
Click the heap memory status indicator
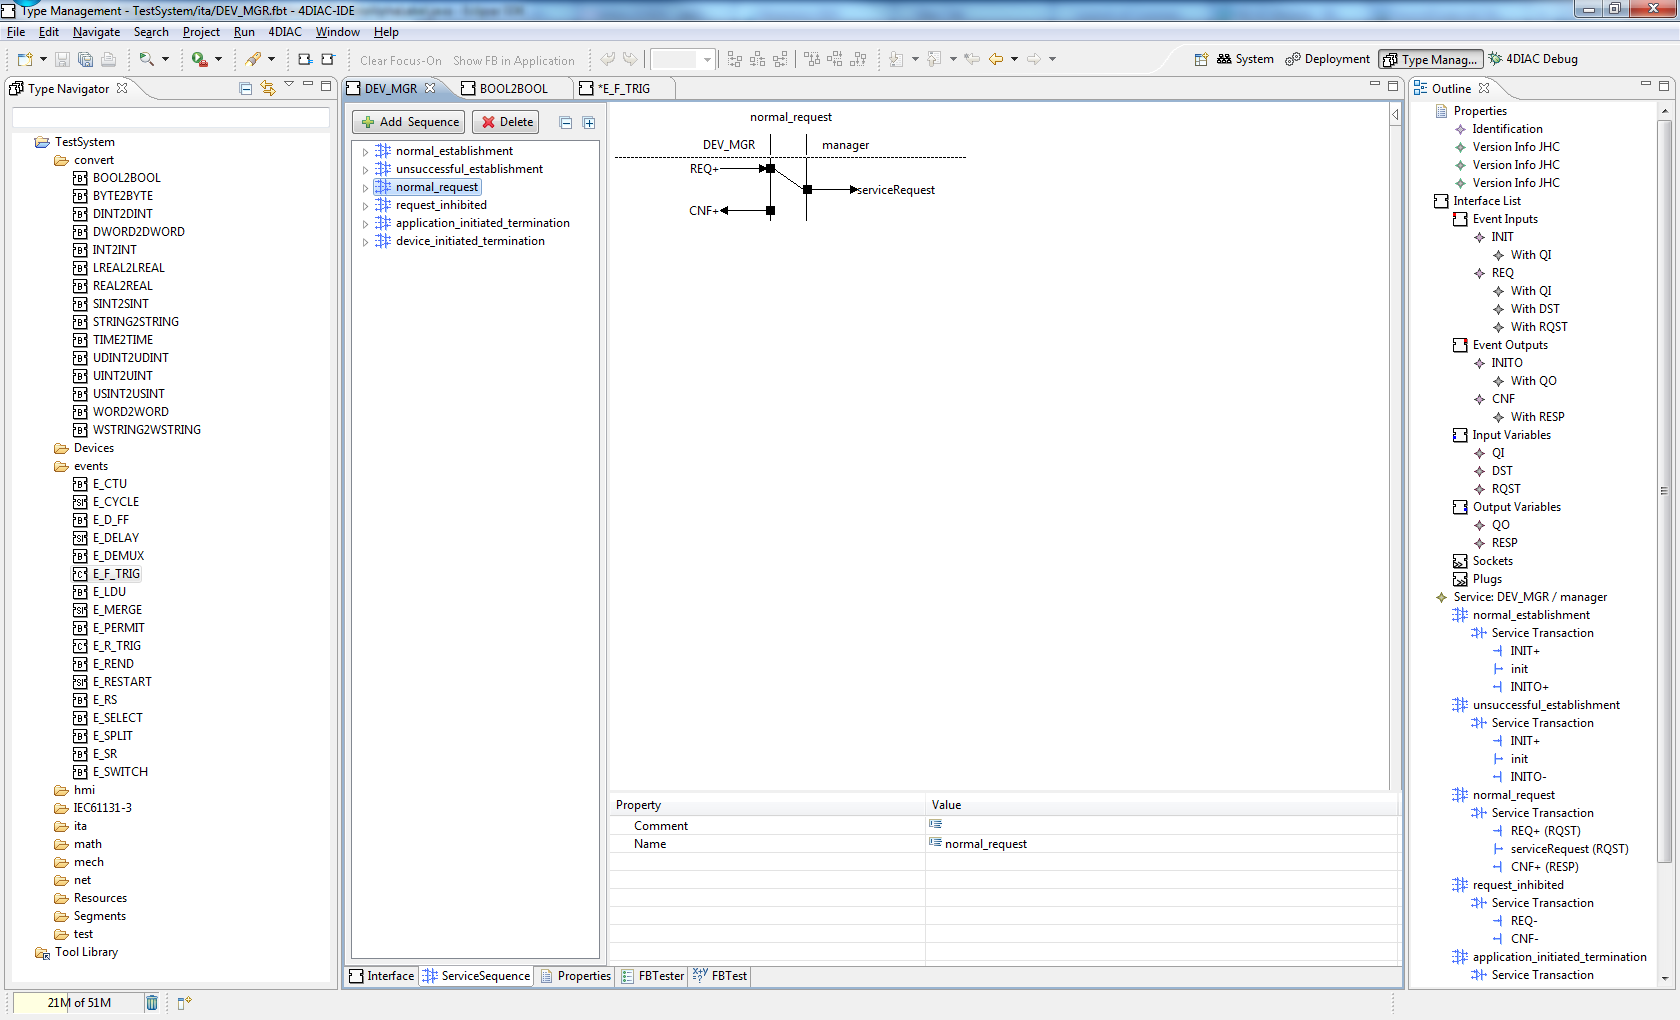pos(78,1003)
